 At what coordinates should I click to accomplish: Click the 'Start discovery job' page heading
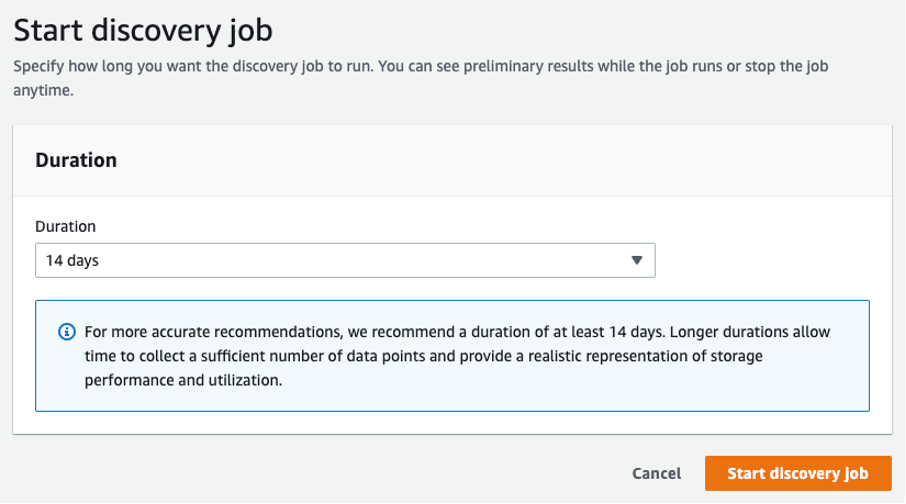coord(143,30)
